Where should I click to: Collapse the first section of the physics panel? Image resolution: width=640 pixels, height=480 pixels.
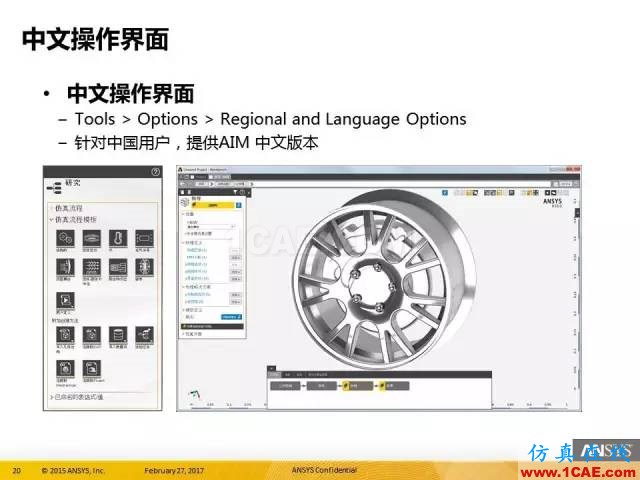pos(183,214)
